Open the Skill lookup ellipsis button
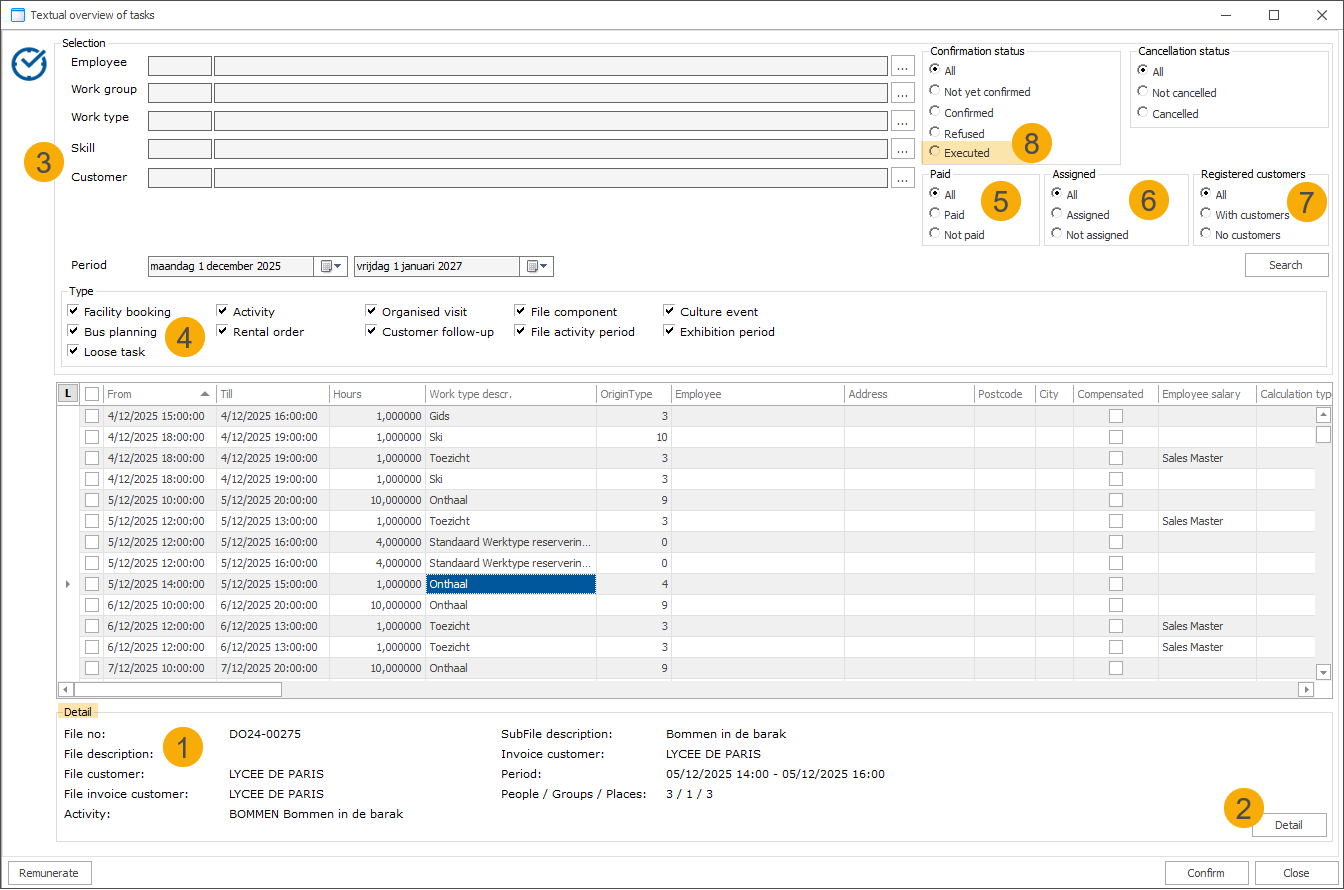This screenshot has width=1344, height=890. coord(903,149)
